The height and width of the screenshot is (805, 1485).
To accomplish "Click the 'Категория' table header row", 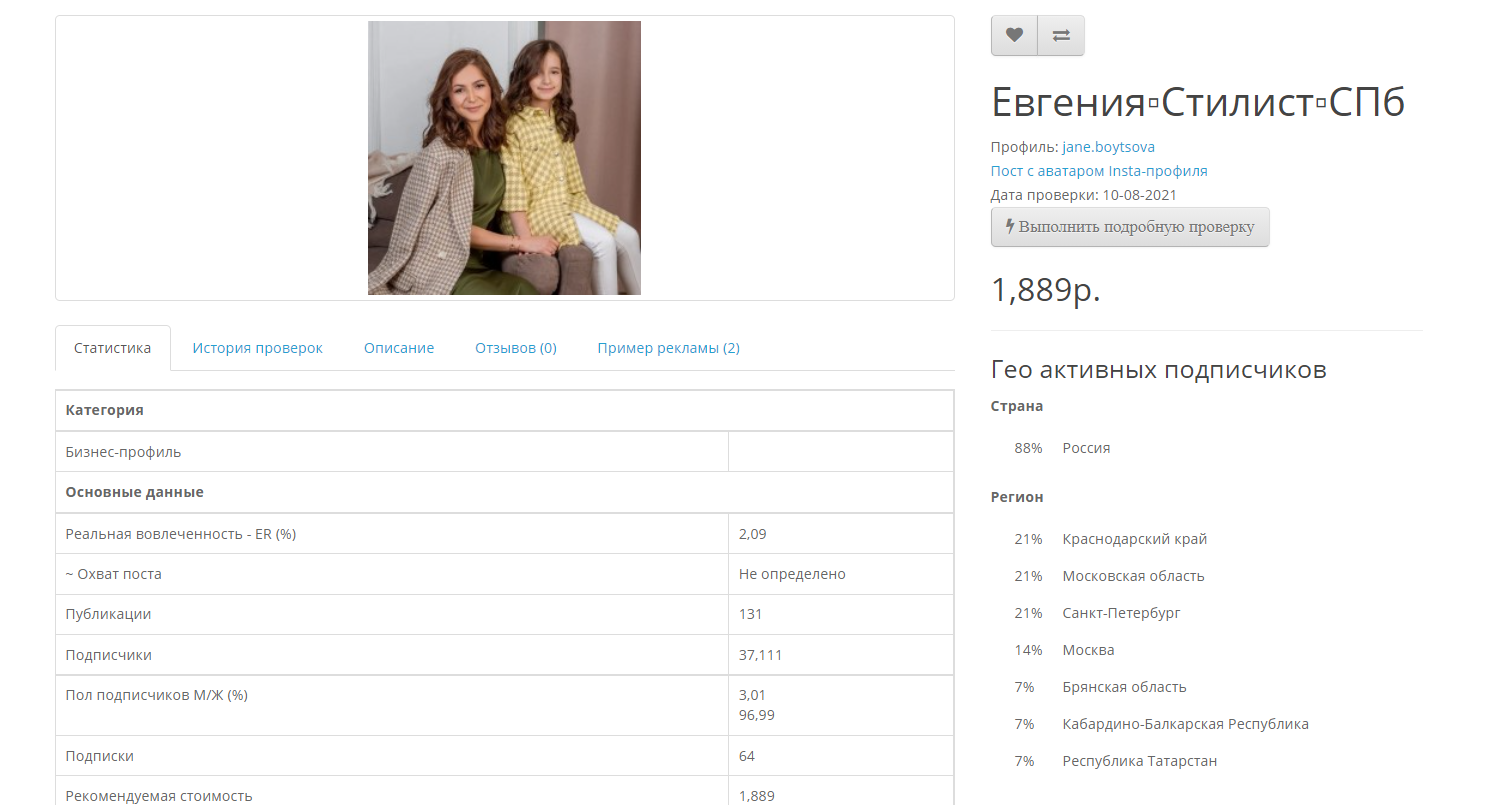I will (505, 410).
